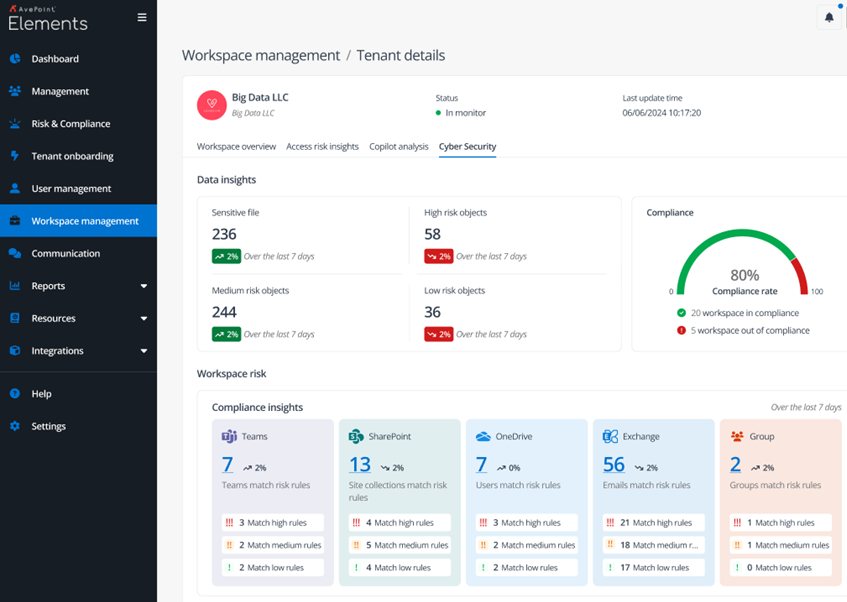Click Low risk objects red 2% badge
The image size is (847, 602).
pyautogui.click(x=439, y=335)
